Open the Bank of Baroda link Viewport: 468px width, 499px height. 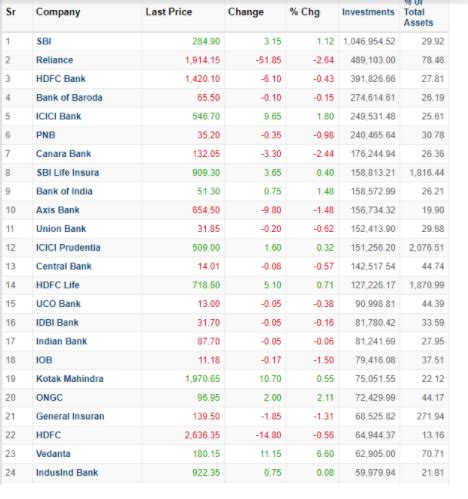(69, 98)
